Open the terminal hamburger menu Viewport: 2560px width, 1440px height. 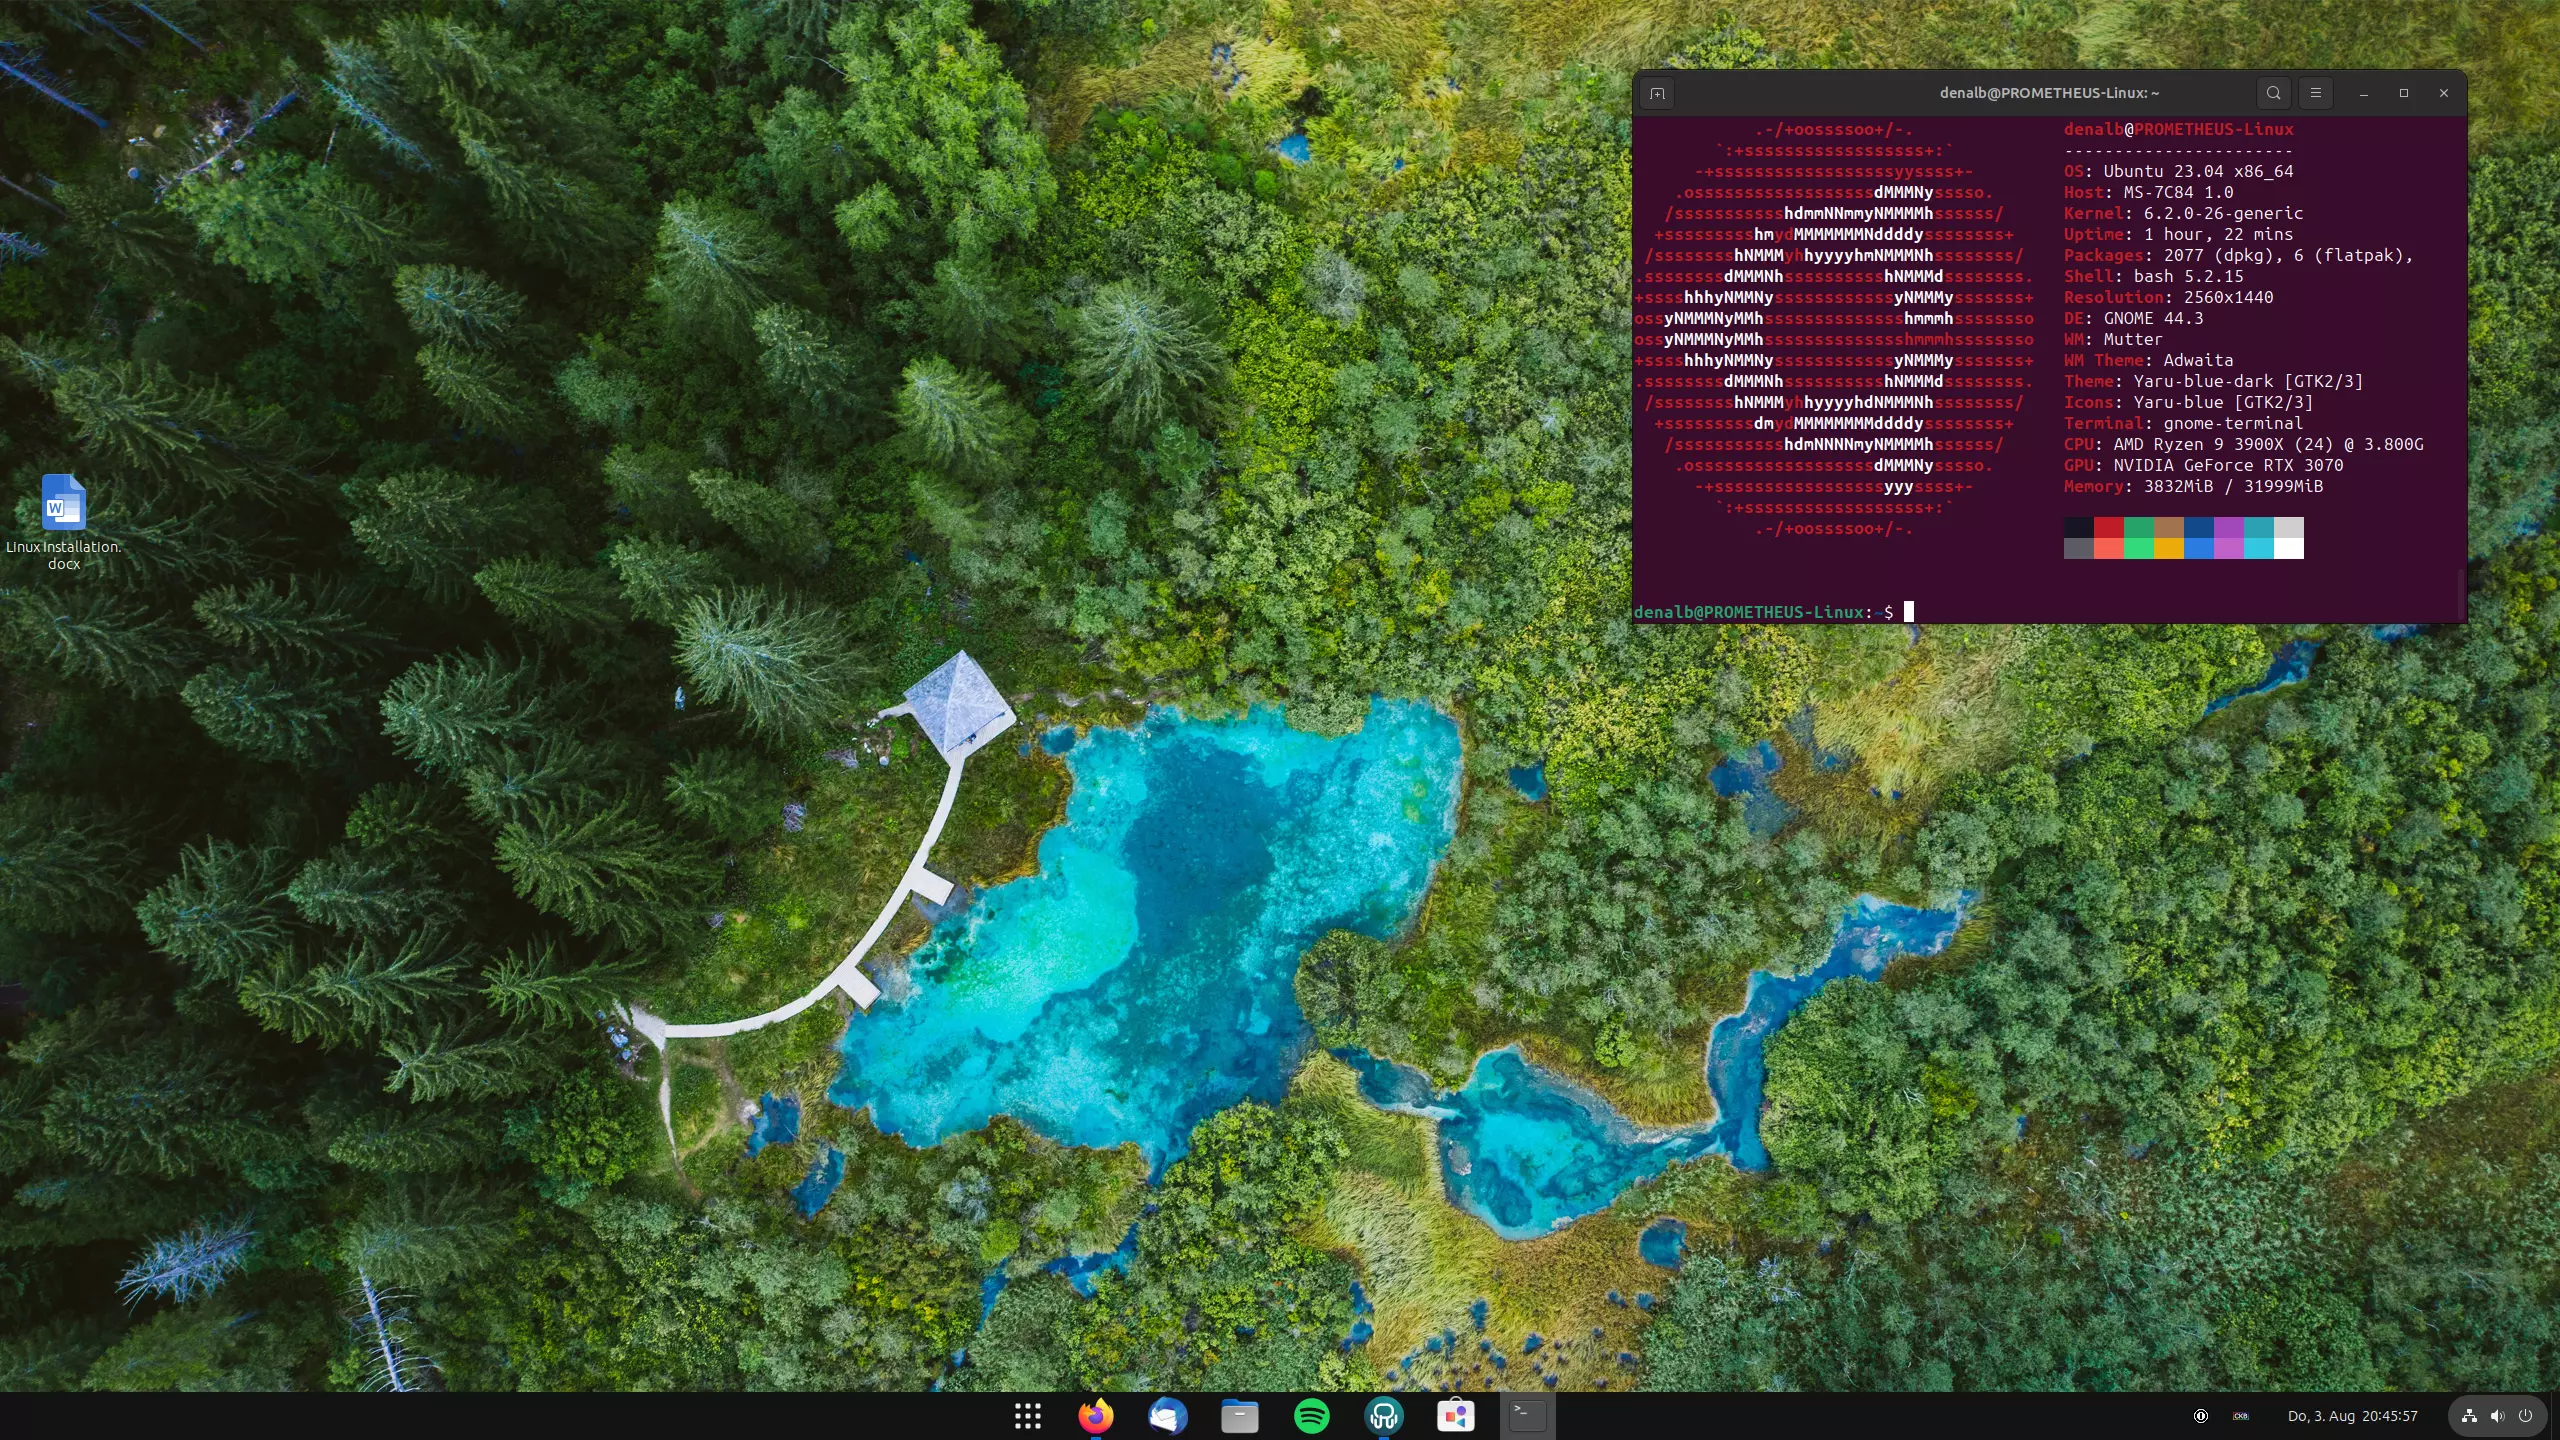pos(2315,93)
